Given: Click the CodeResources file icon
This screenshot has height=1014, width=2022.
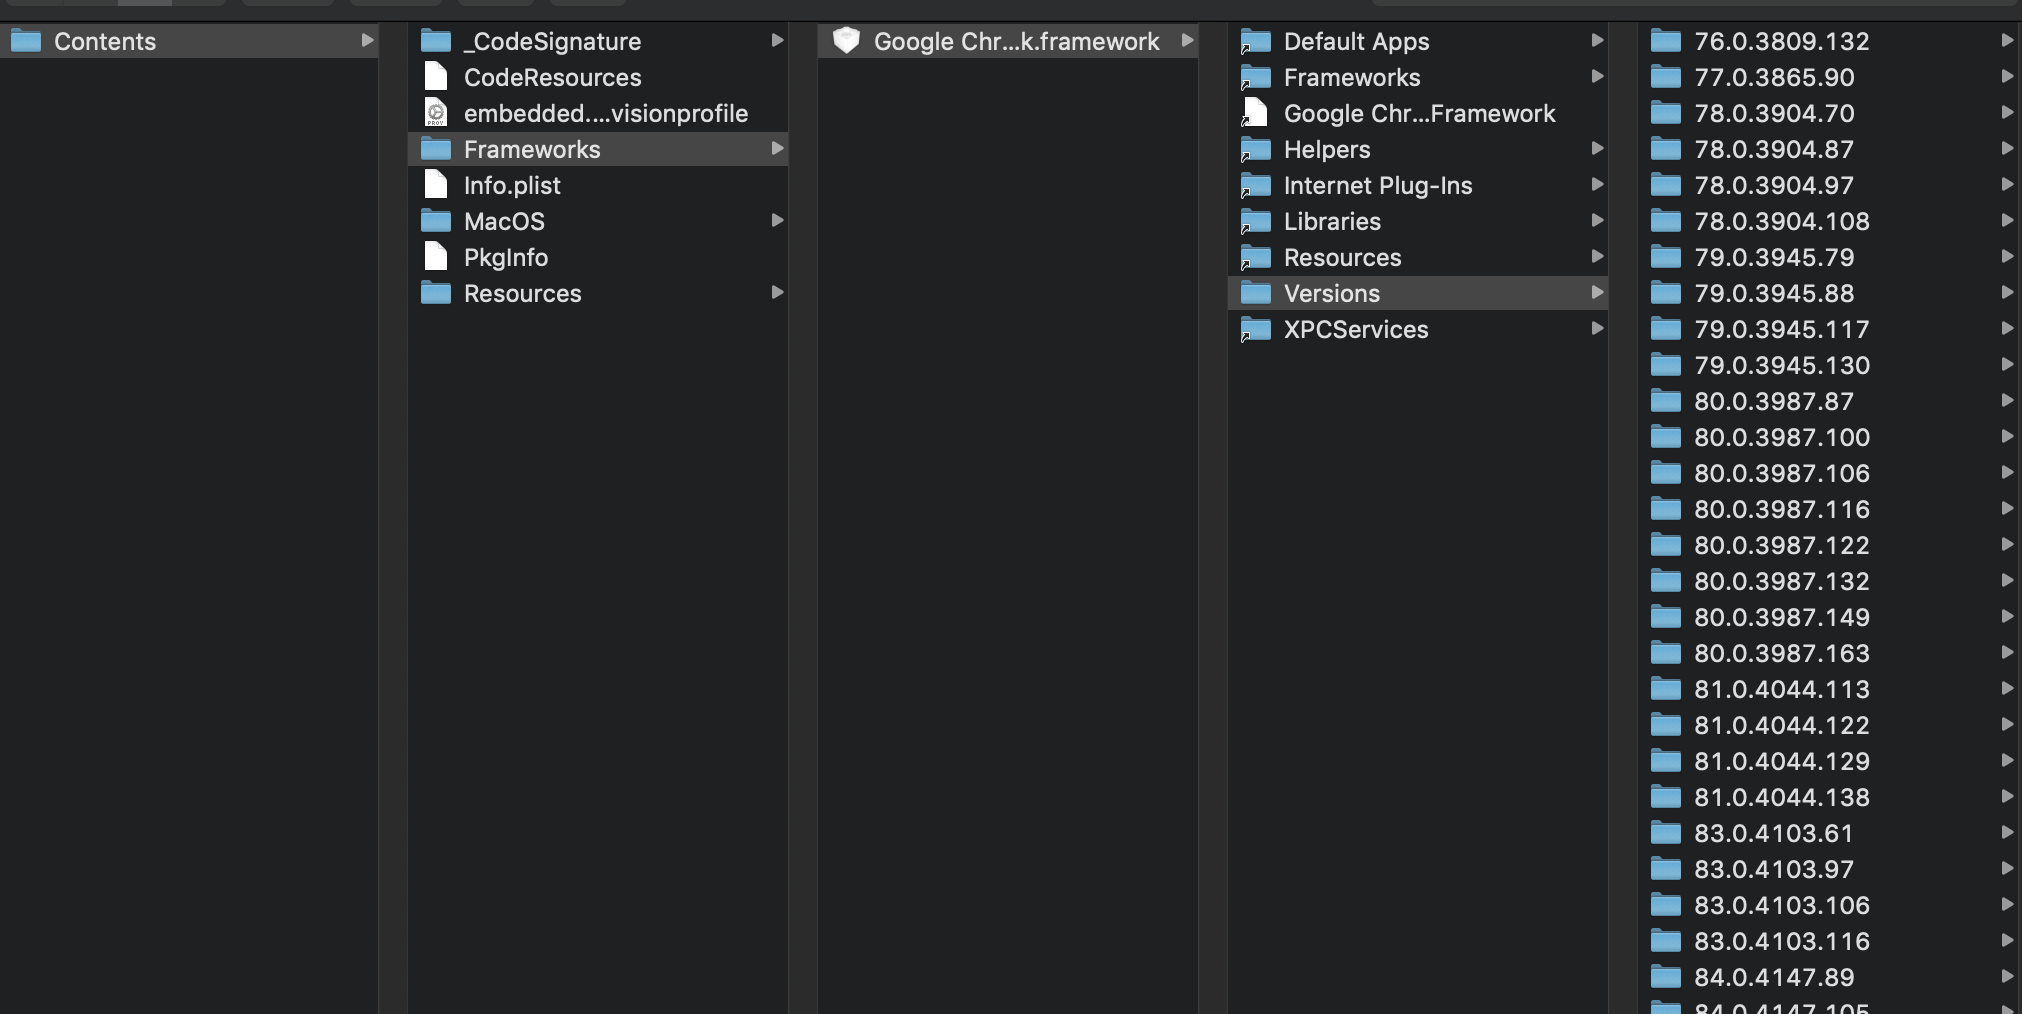Looking at the screenshot, I should pos(435,77).
